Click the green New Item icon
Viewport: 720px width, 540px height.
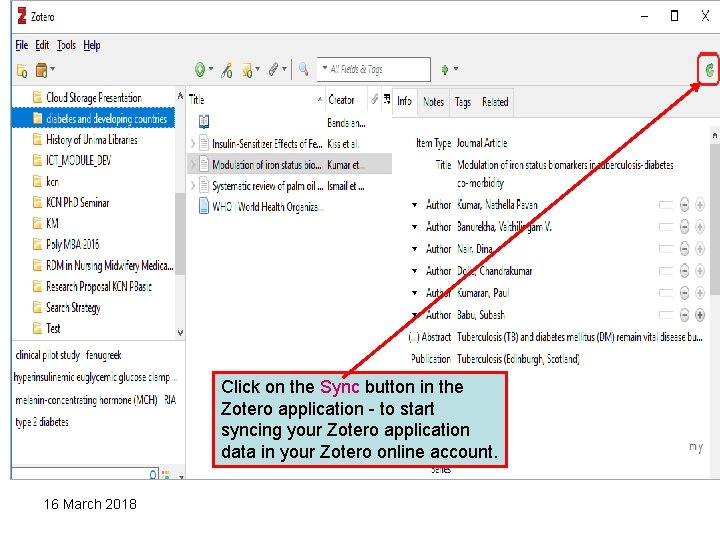click(200, 70)
